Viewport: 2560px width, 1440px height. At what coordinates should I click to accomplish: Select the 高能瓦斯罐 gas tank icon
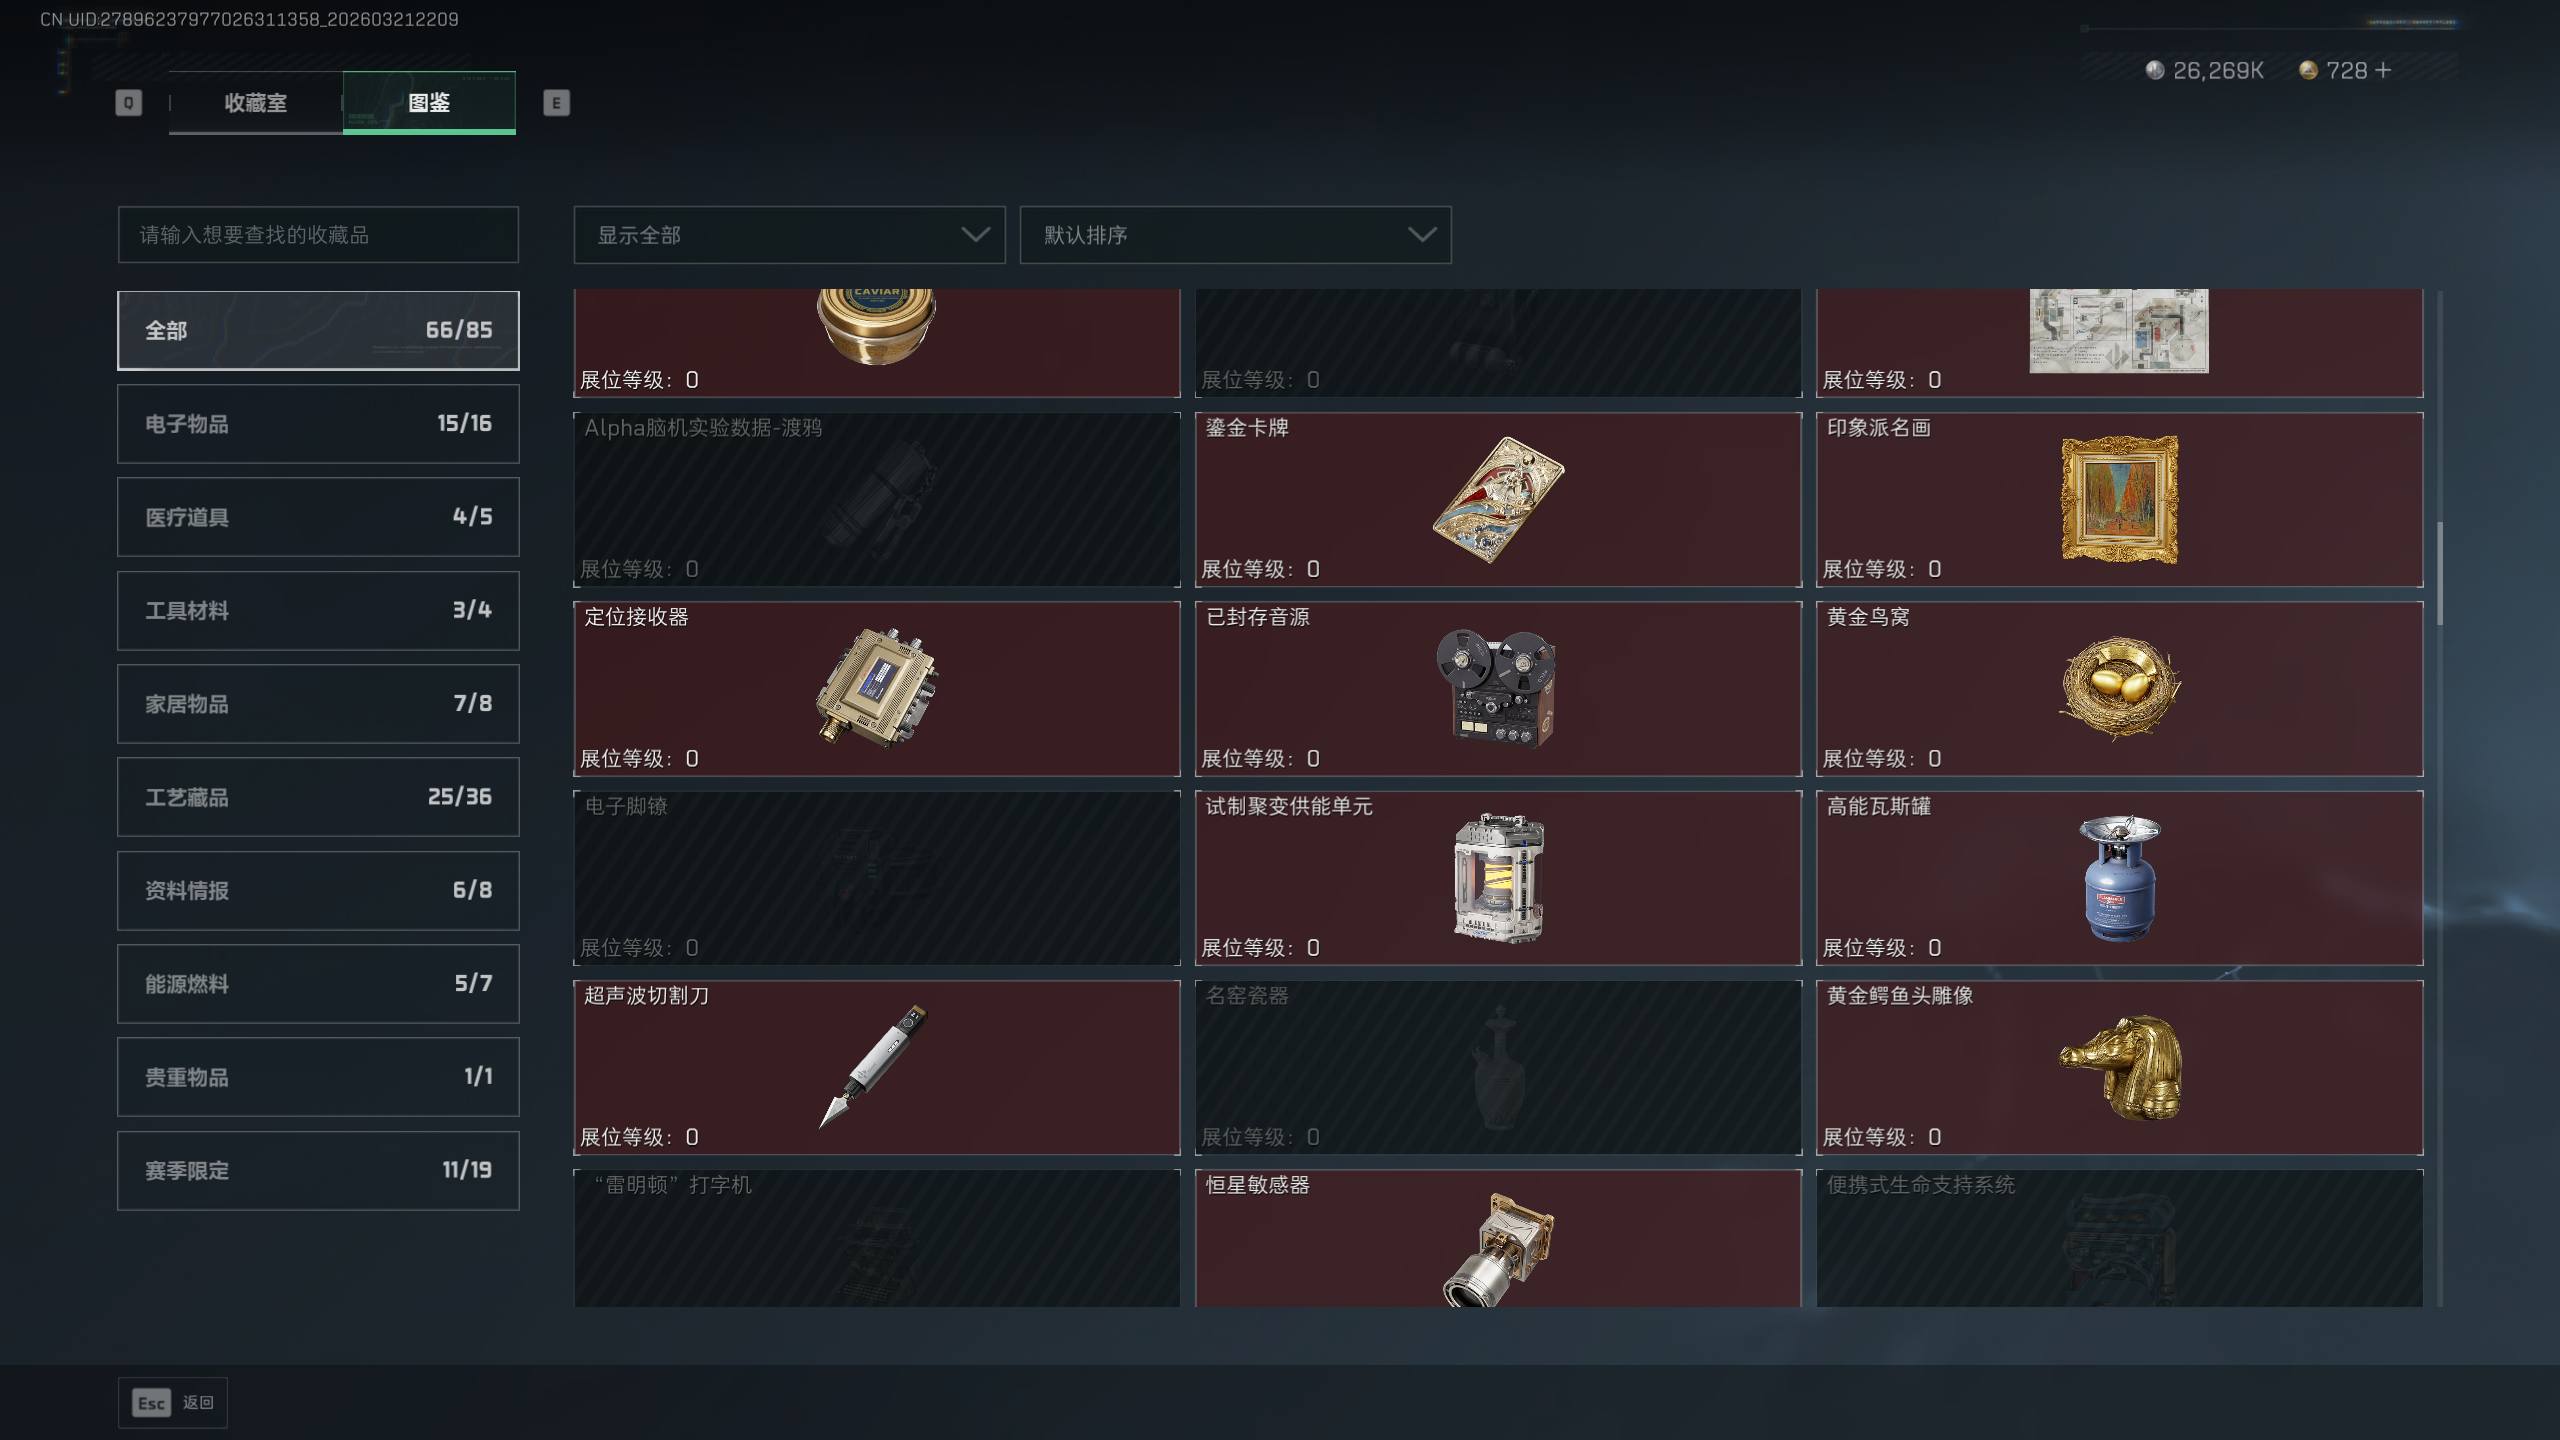(2119, 877)
